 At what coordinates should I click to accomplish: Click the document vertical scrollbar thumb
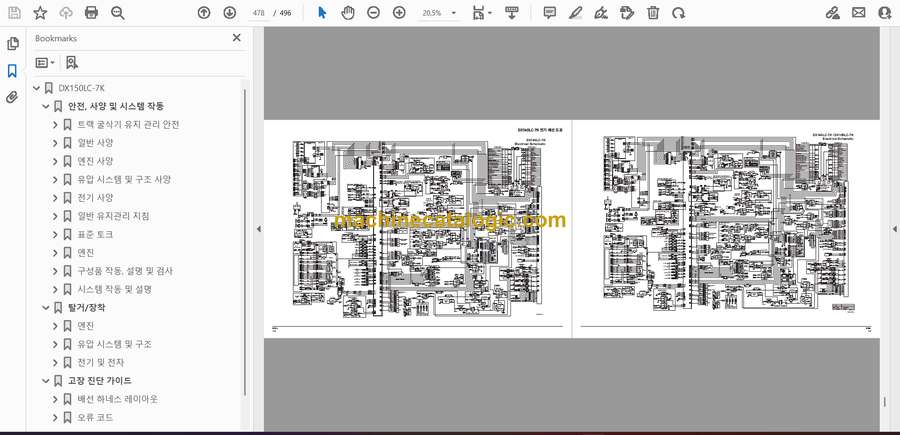tap(885, 403)
